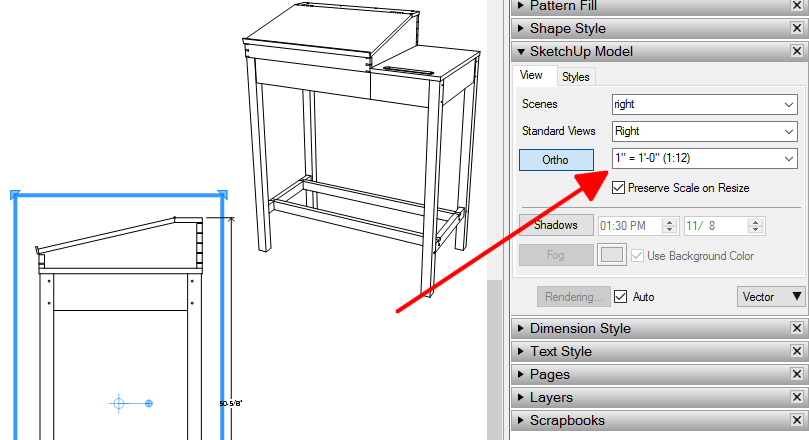Screen dimensions: 809x440
Task: Click the fog color swatch
Action: pos(612,255)
